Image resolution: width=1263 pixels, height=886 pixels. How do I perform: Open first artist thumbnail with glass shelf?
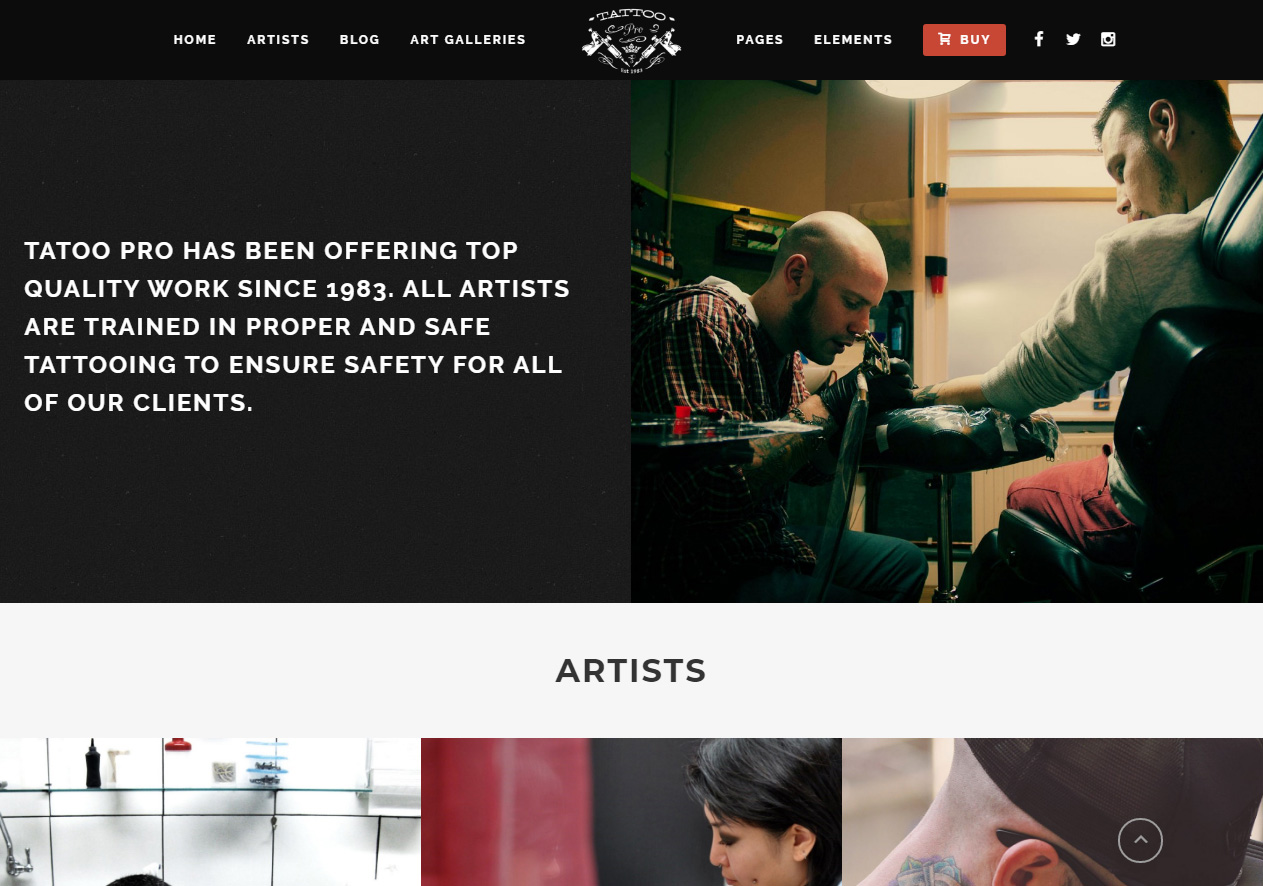click(x=210, y=812)
